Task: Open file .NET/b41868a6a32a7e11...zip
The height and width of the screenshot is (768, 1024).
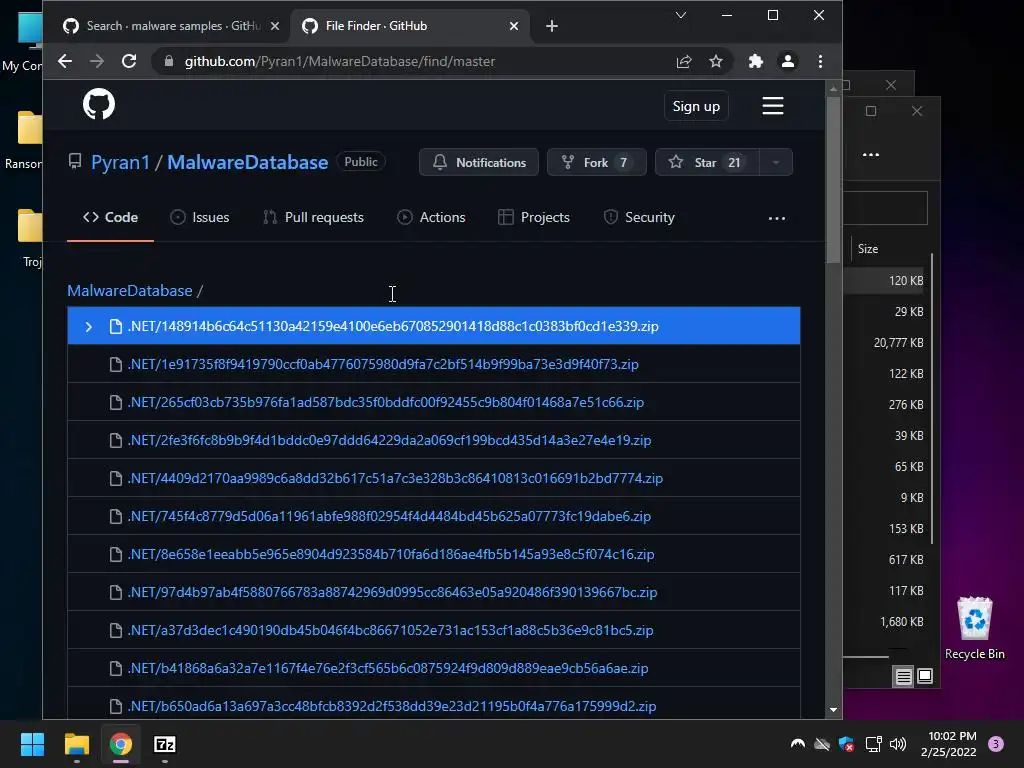Action: 434,668
